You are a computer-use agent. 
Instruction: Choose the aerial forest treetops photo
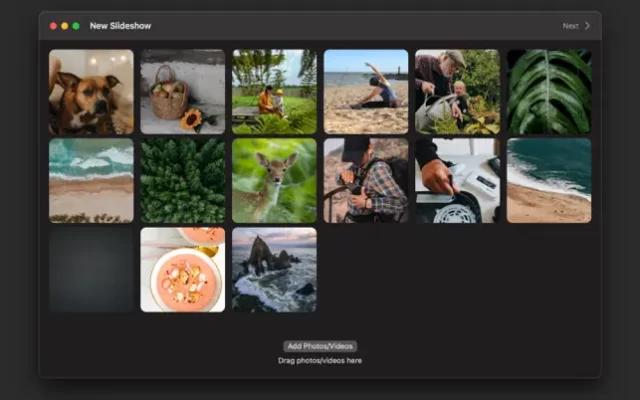(x=183, y=181)
